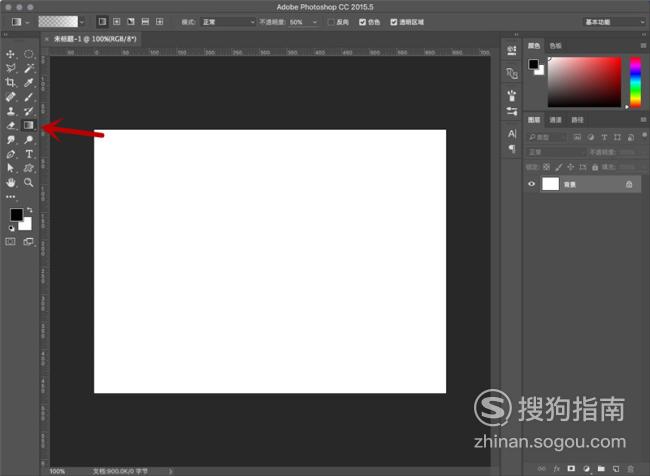Toggle layer filtering switch in Layers panel
Screen dimensions: 650x476
[644, 135]
